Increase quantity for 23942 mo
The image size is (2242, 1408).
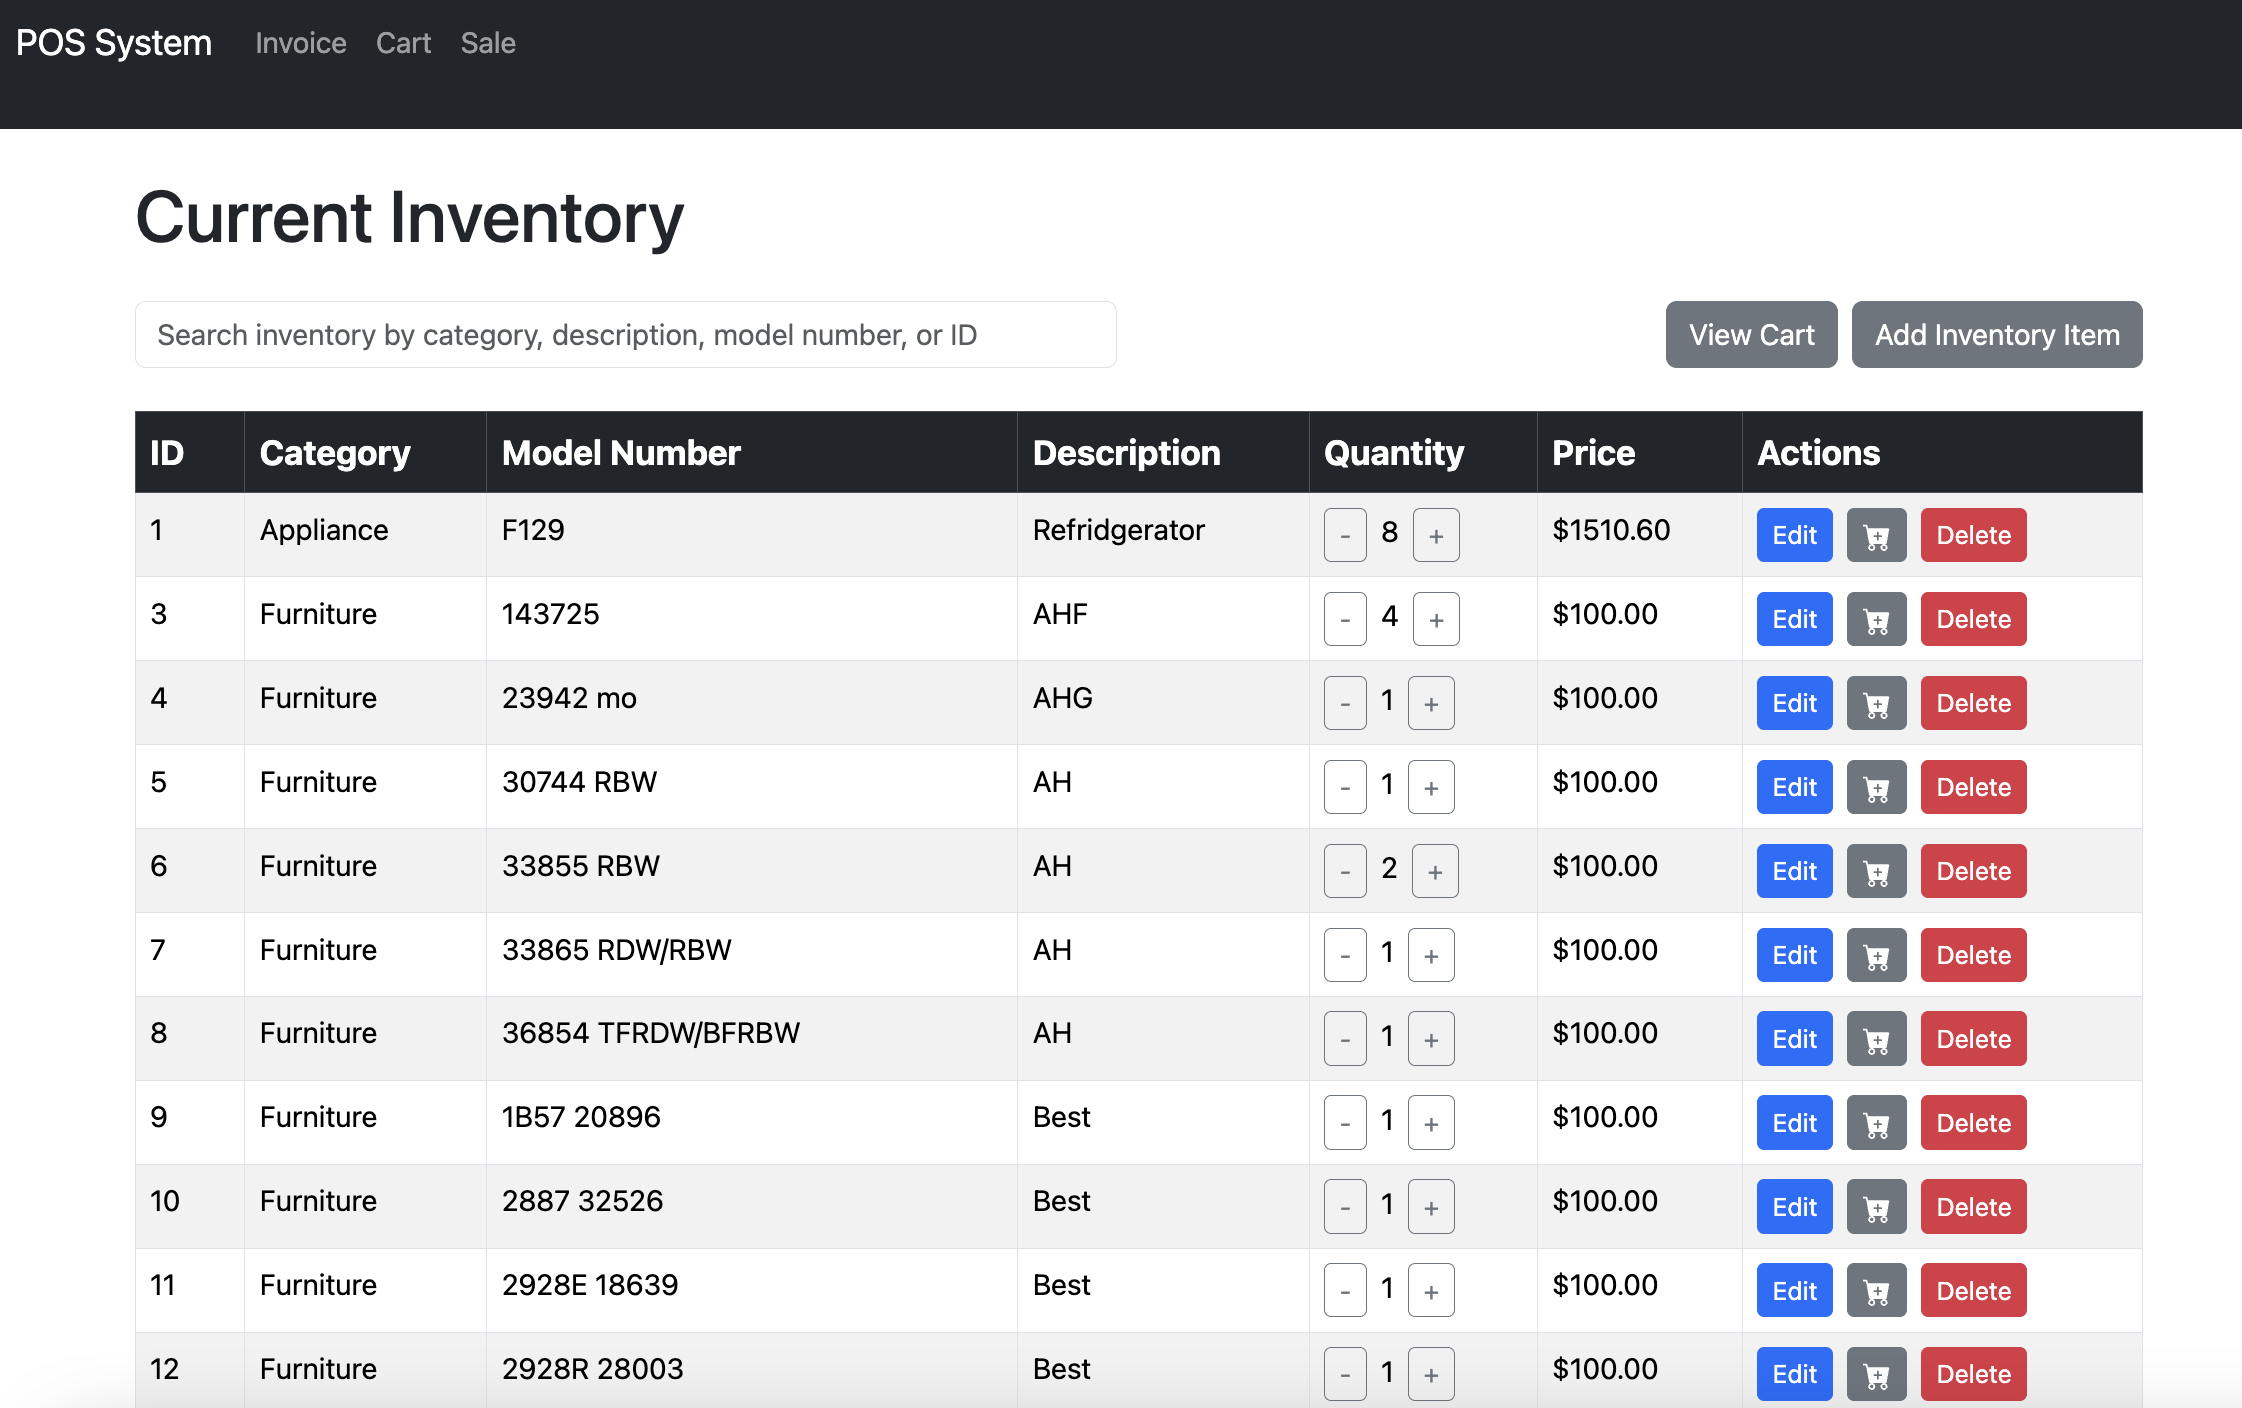[x=1431, y=703]
